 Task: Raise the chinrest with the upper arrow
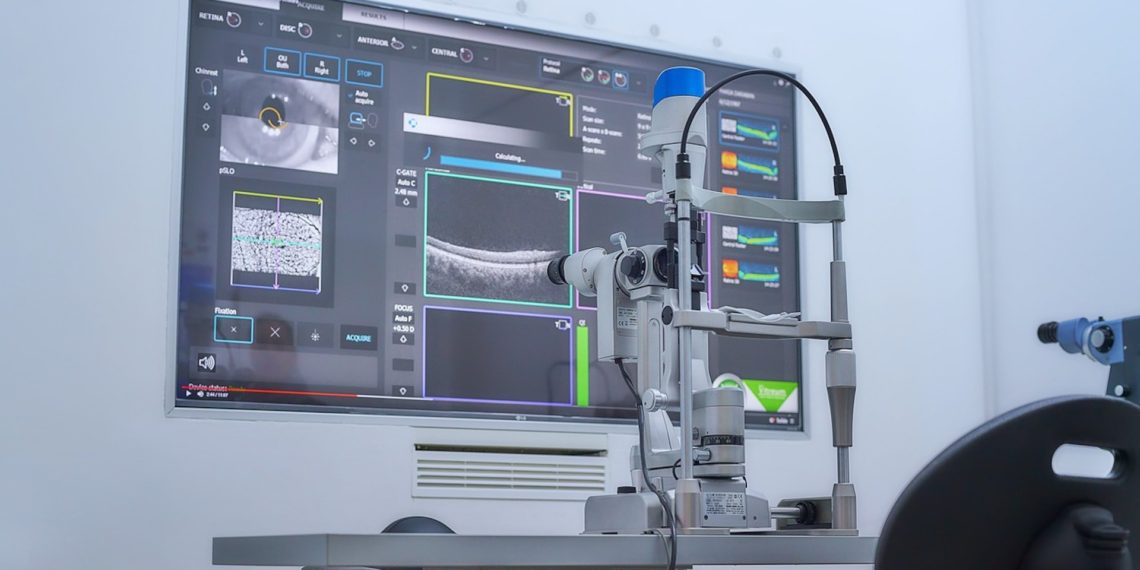pyautogui.click(x=206, y=106)
